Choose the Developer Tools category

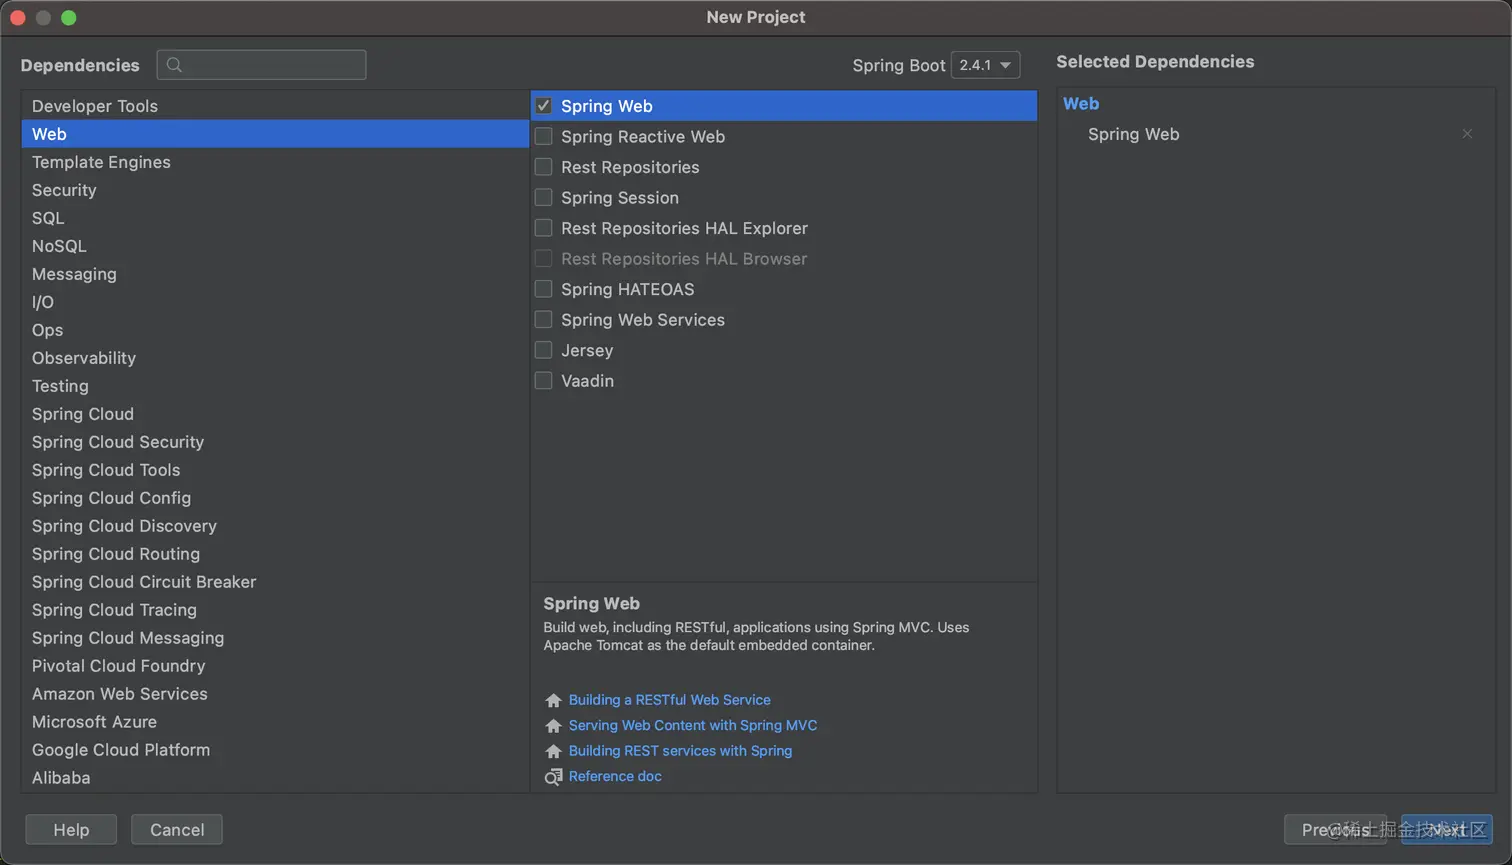[95, 106]
